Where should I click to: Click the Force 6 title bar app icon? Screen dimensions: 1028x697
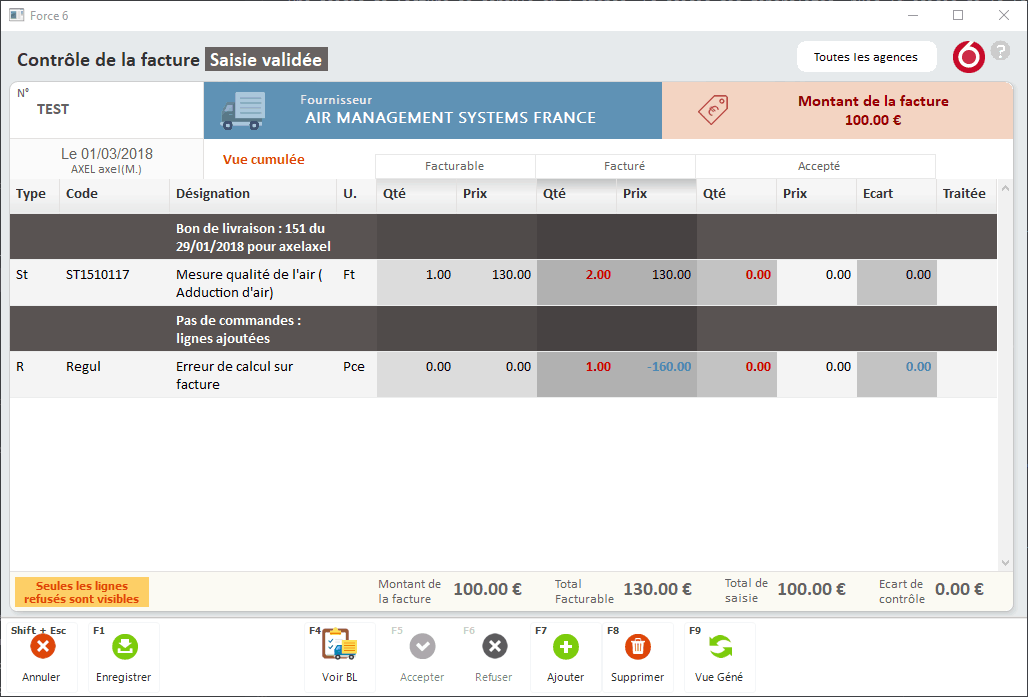tap(16, 15)
